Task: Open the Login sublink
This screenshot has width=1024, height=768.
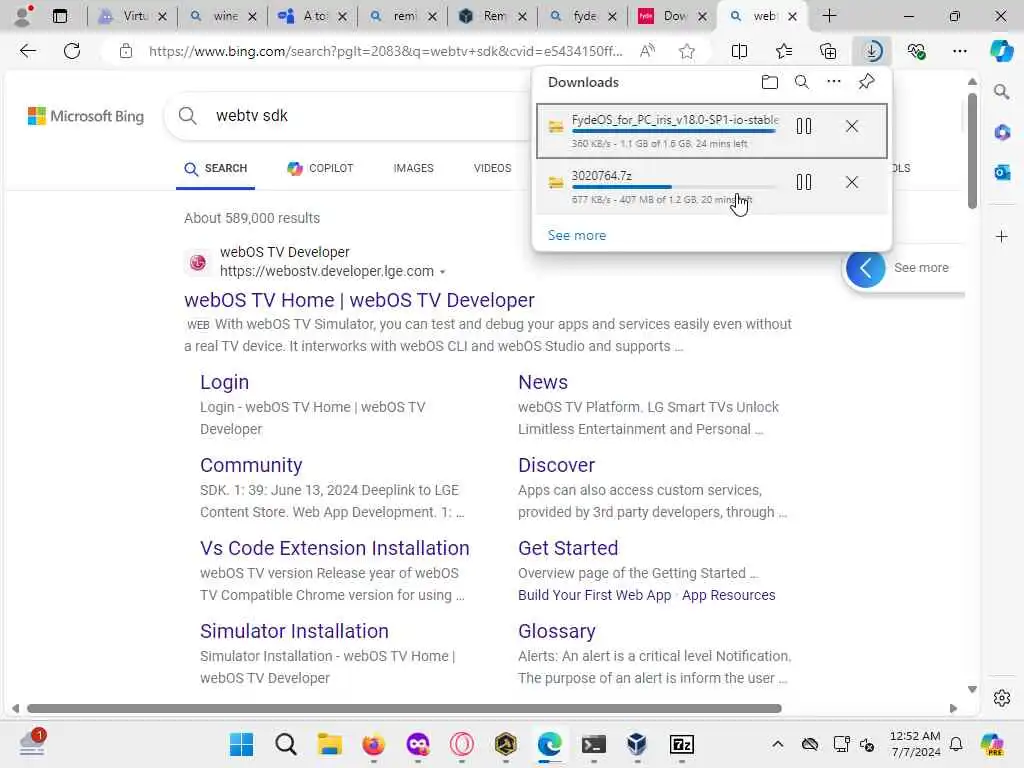Action: [x=224, y=382]
